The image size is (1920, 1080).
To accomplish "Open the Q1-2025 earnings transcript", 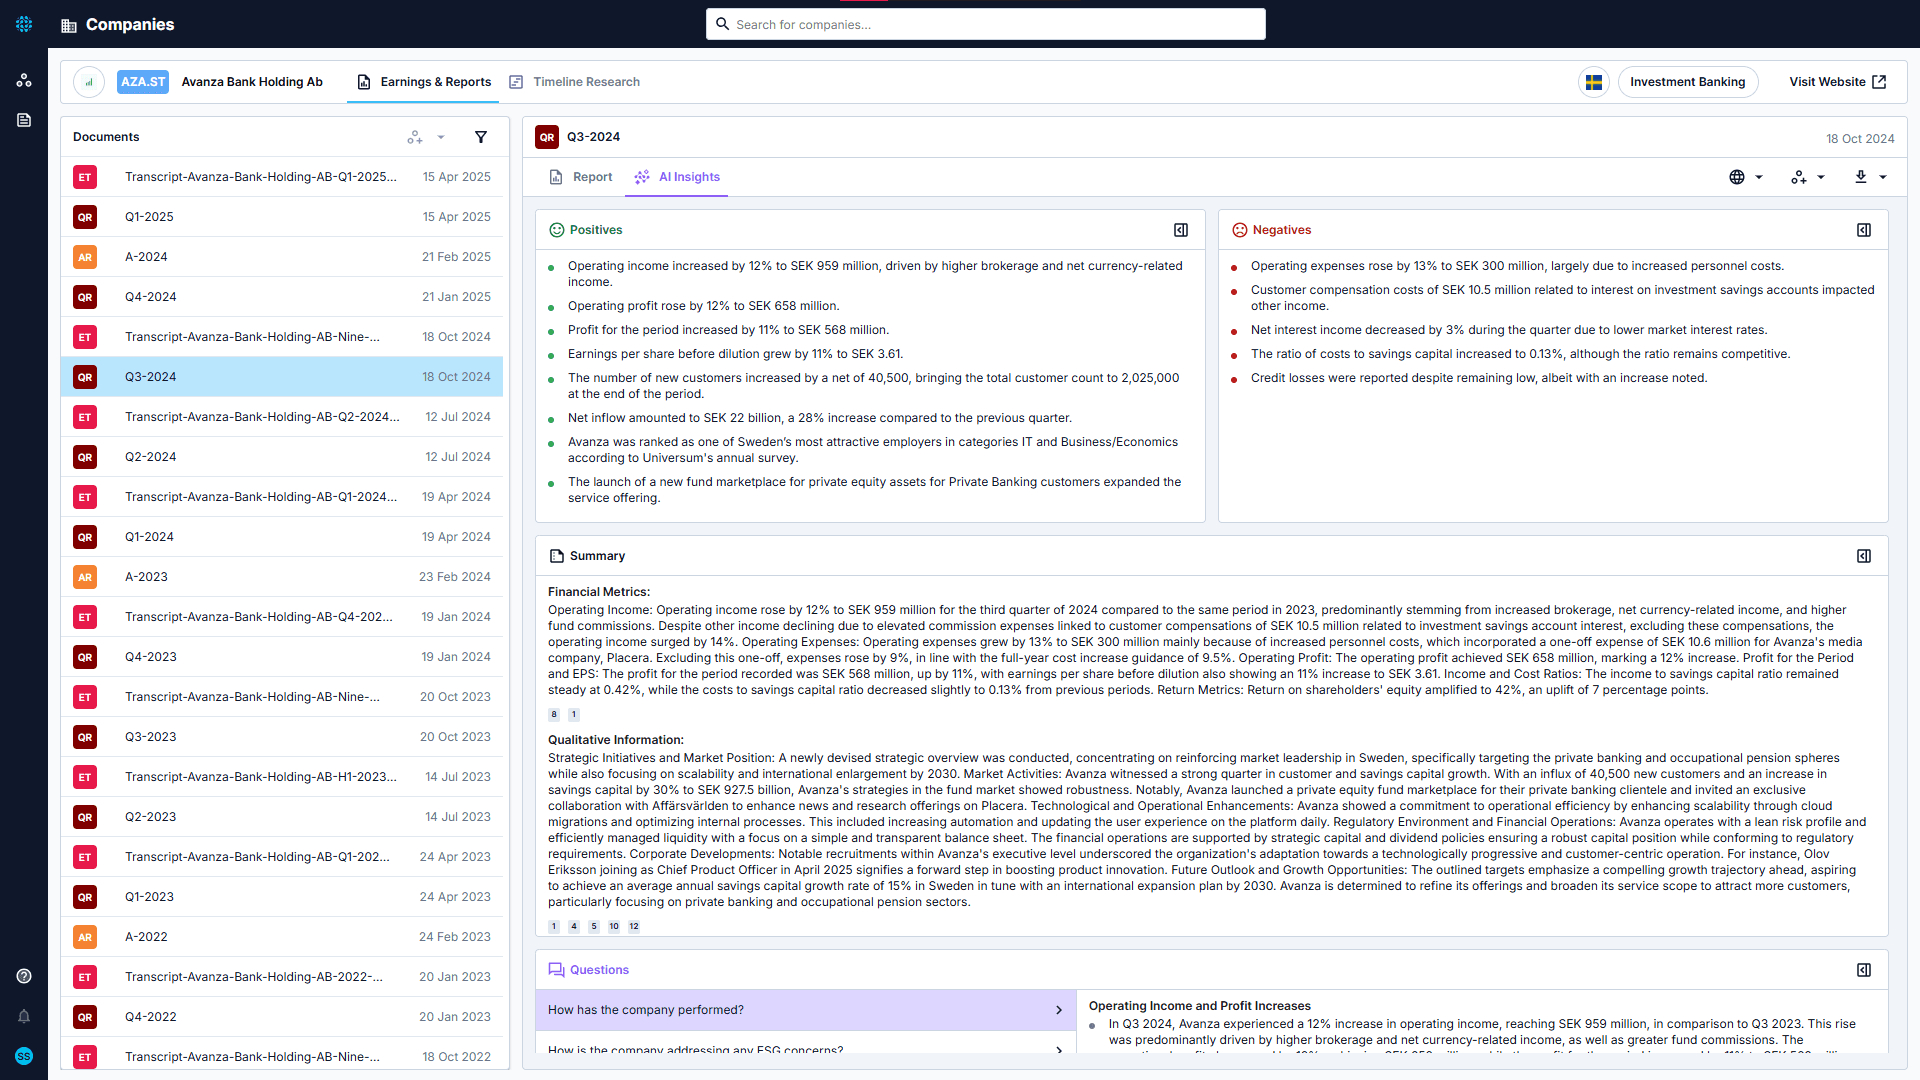I will pyautogui.click(x=282, y=177).
